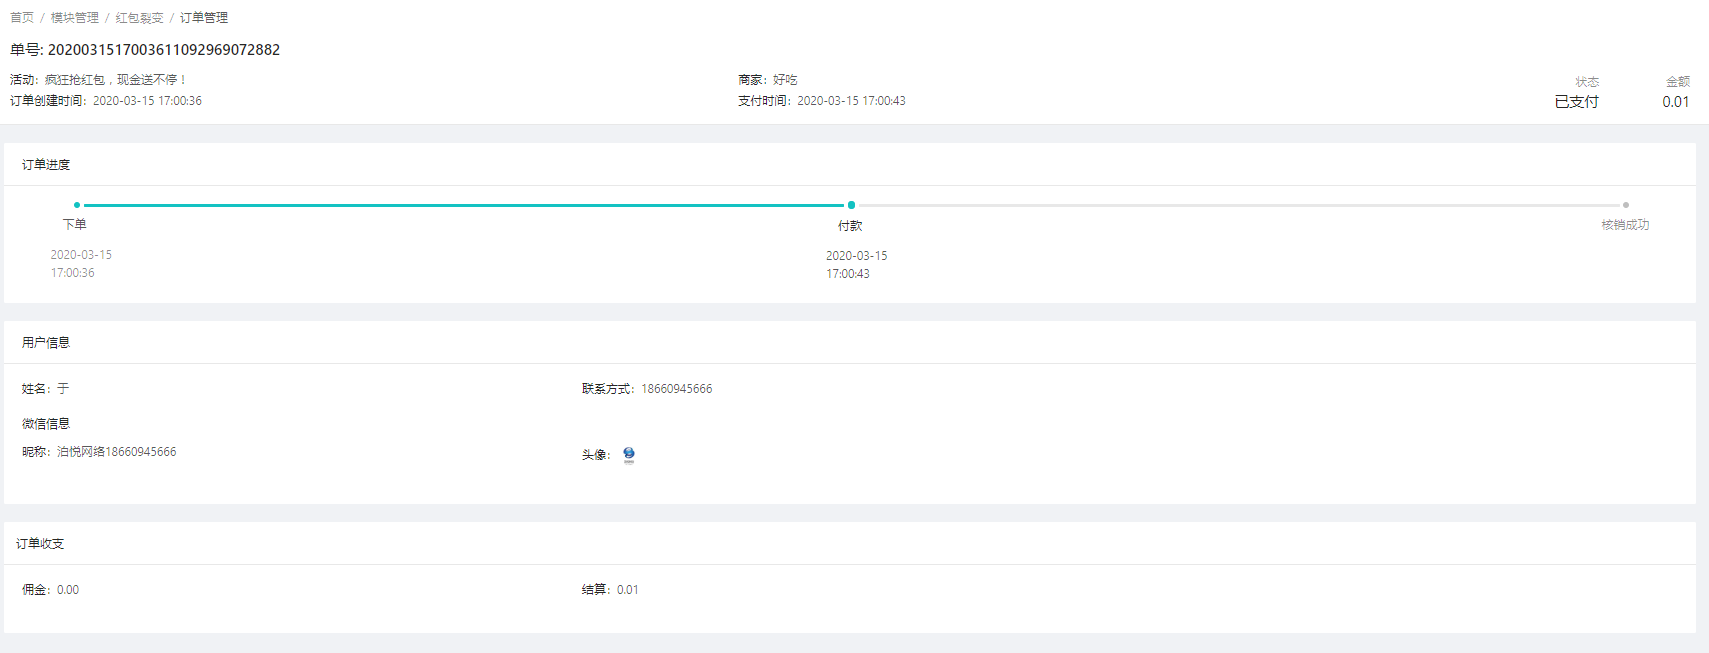Click the WeChat nickname 泊悦网络18660945666

point(116,452)
